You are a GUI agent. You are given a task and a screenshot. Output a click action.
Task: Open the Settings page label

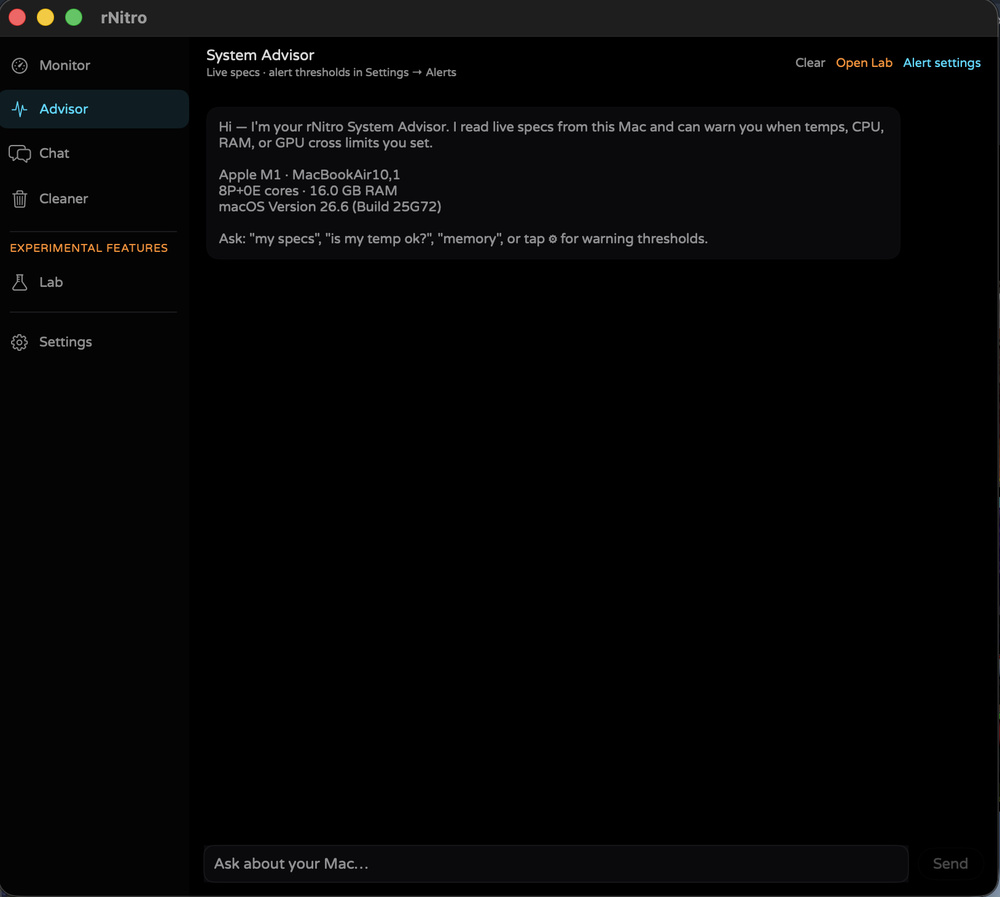pos(66,342)
